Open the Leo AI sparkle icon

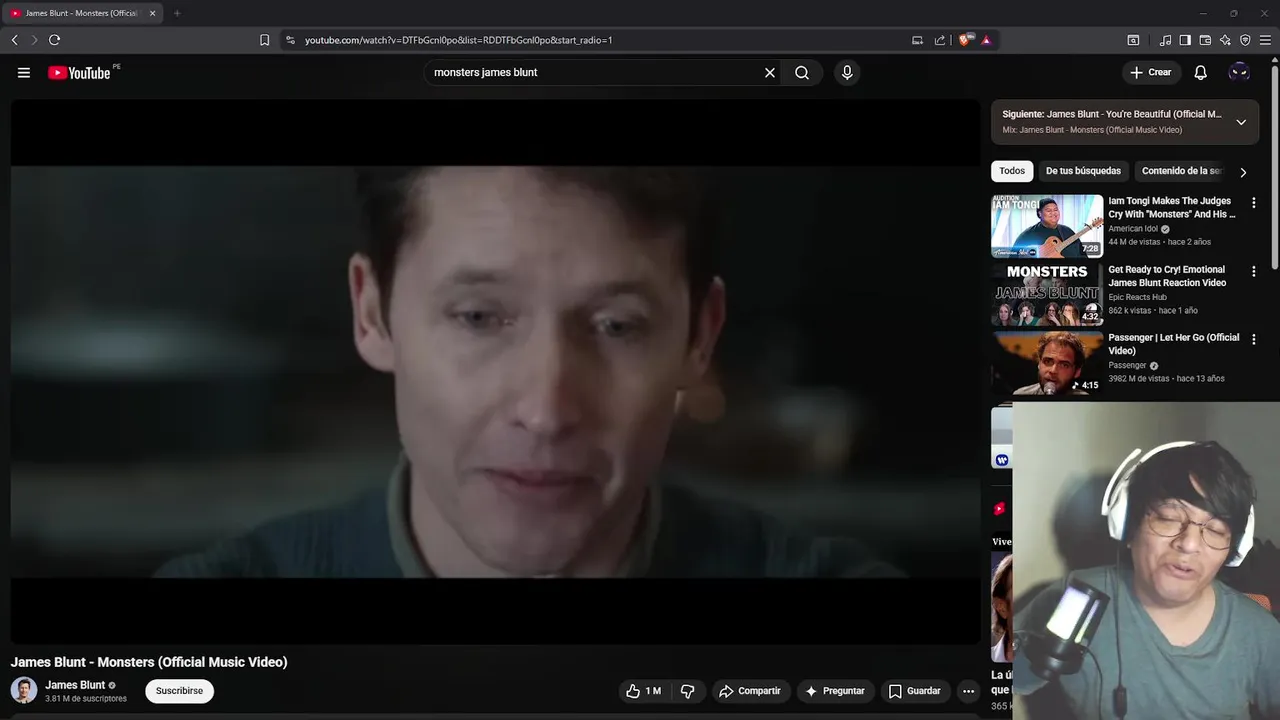(x=1225, y=40)
